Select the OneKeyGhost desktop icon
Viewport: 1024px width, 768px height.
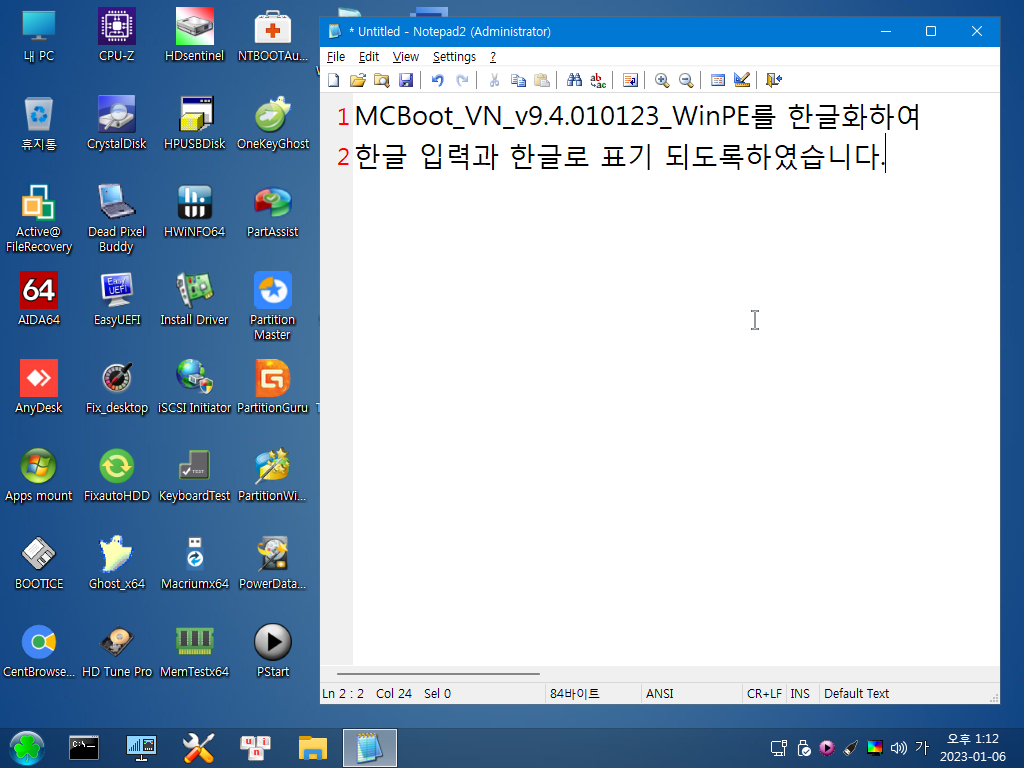click(272, 123)
